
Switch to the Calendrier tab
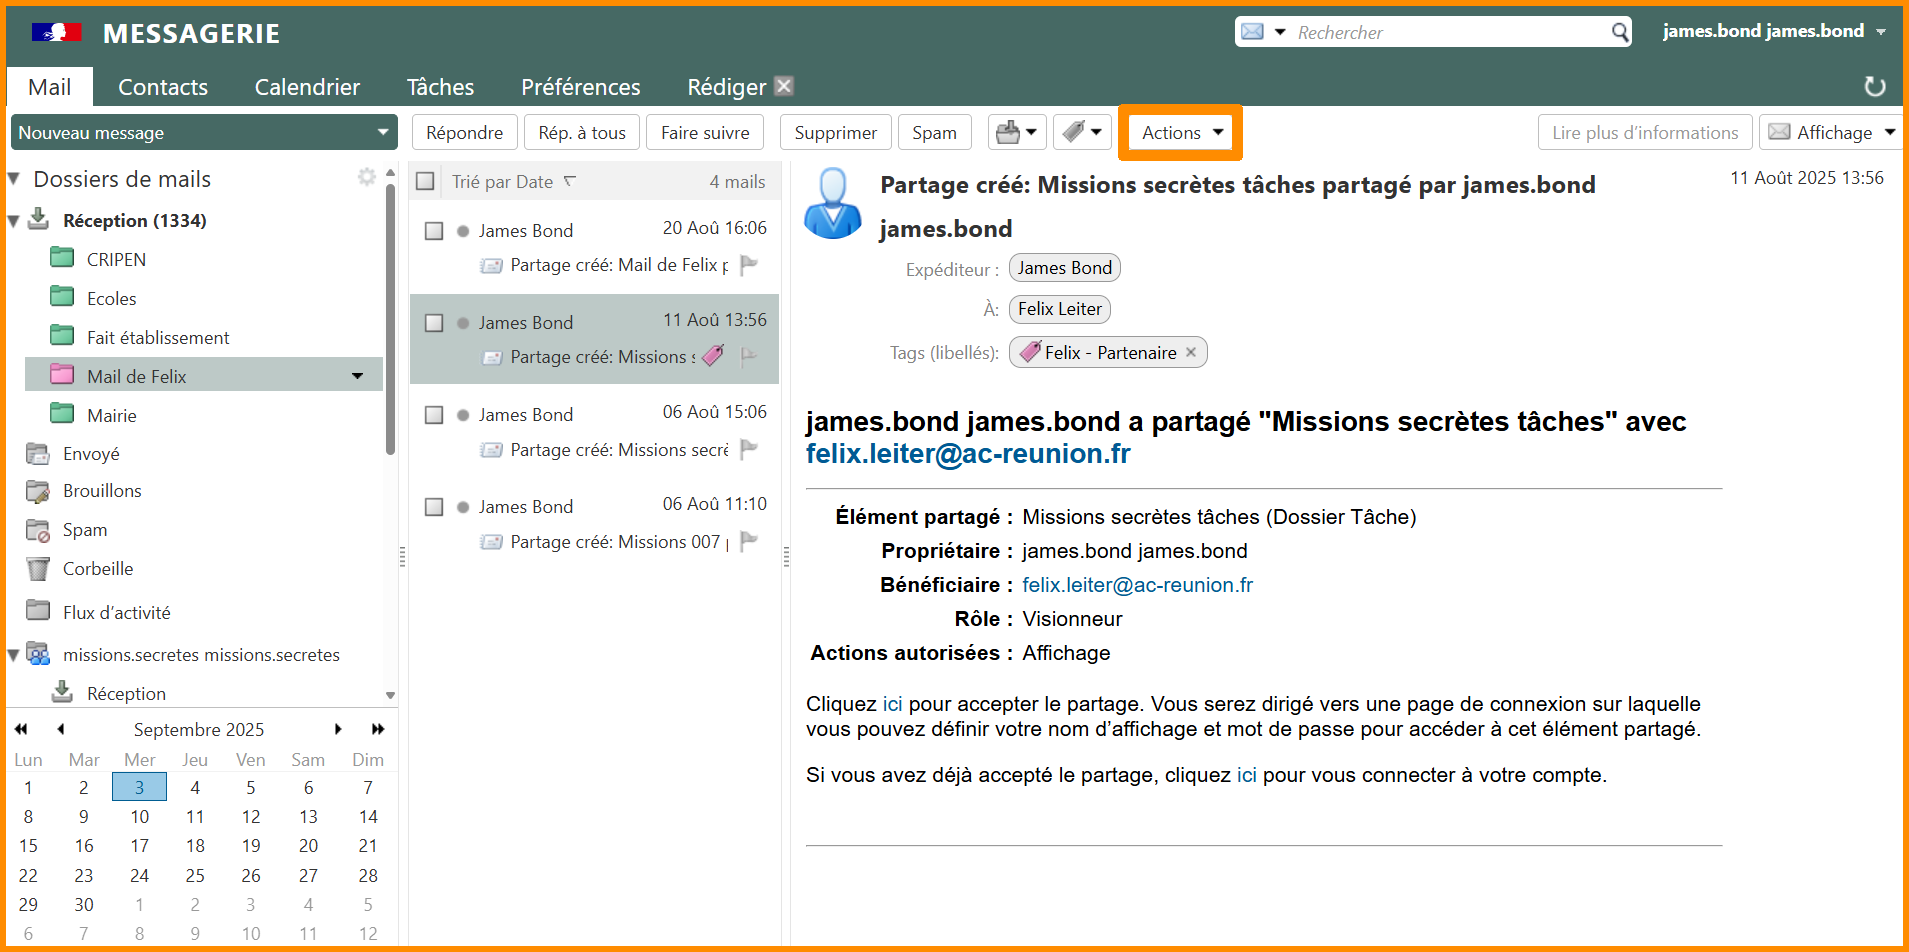click(307, 87)
